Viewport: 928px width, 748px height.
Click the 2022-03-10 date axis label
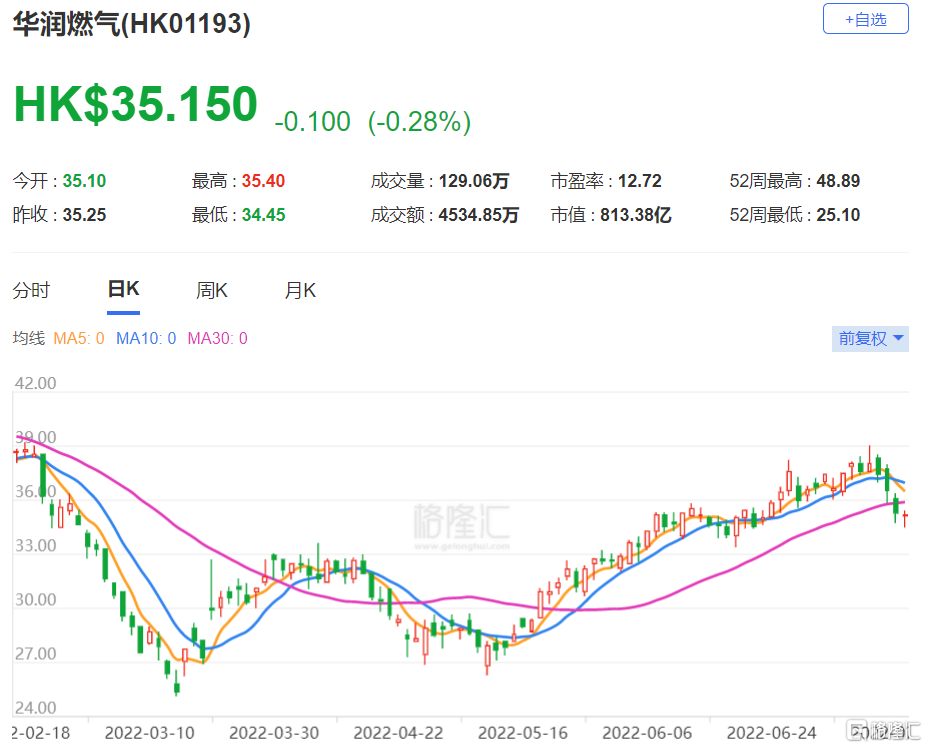tap(150, 733)
